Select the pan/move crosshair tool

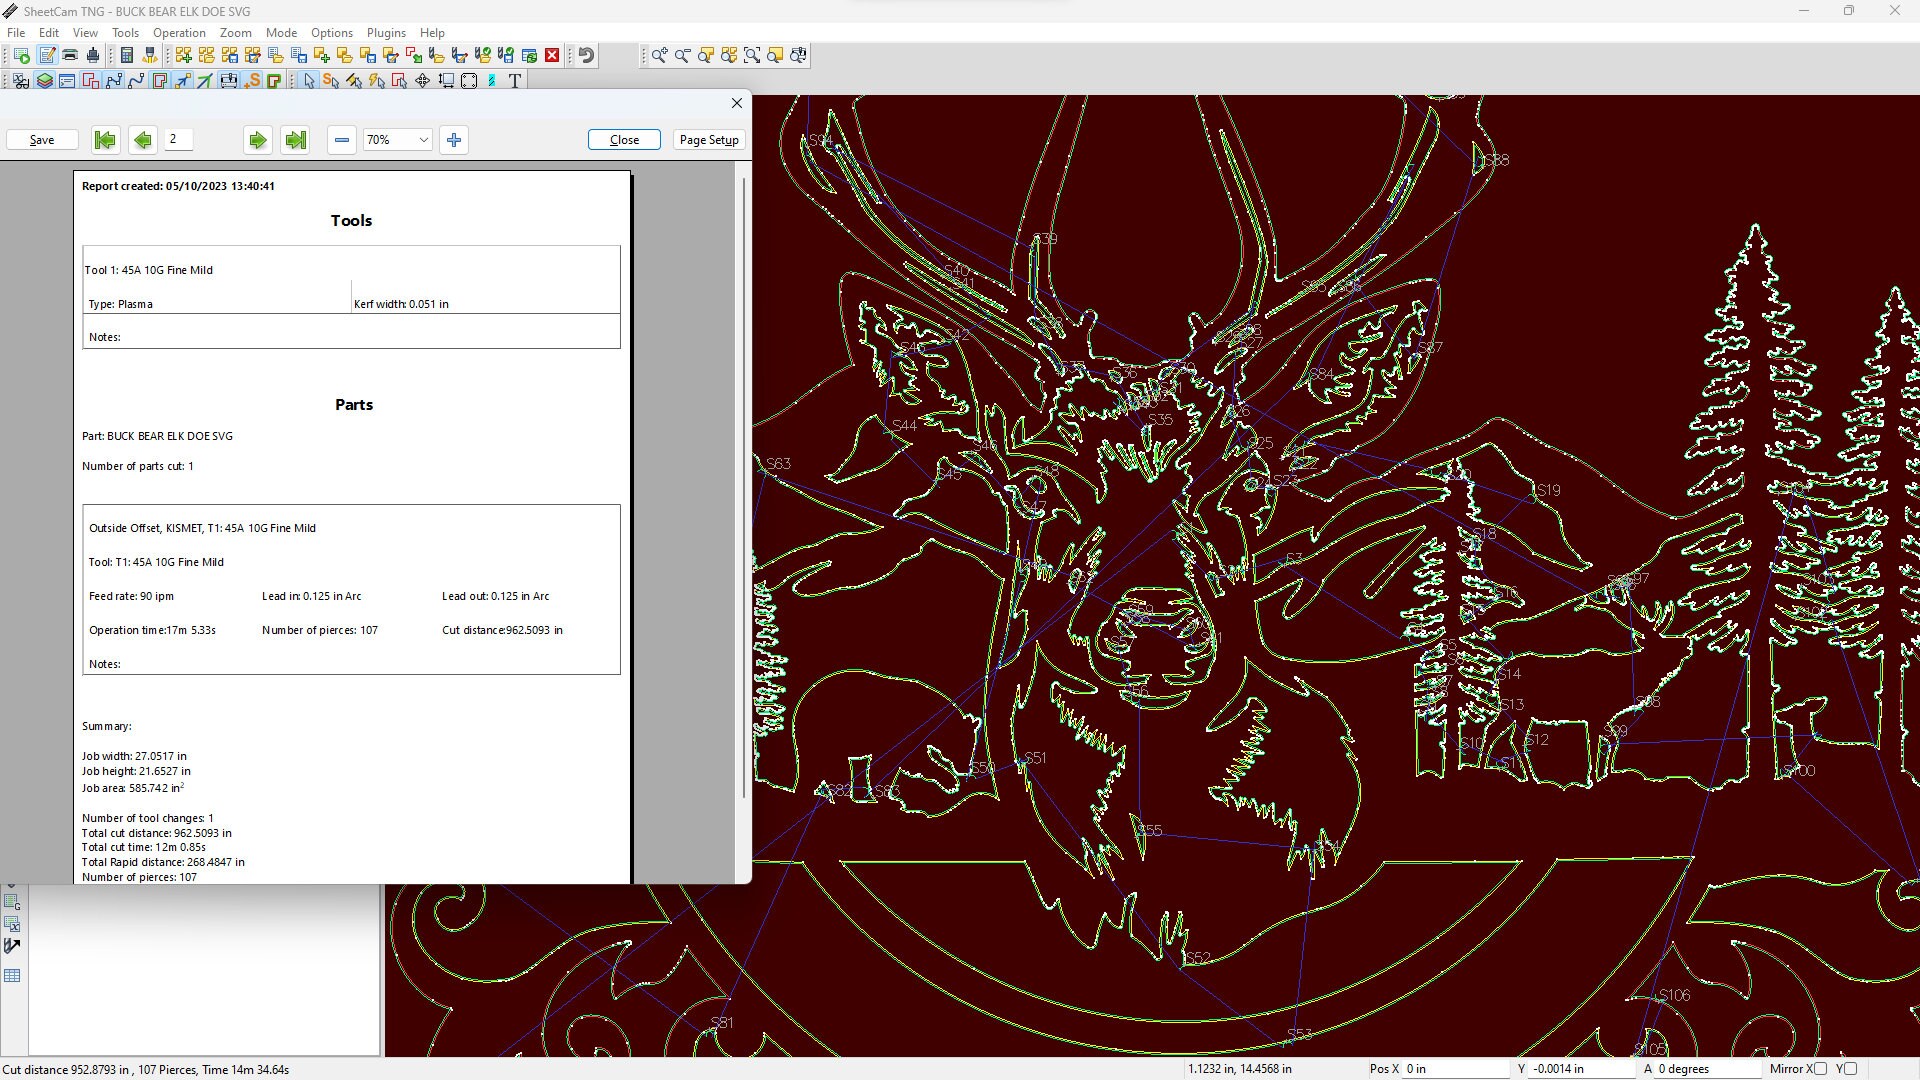(421, 81)
